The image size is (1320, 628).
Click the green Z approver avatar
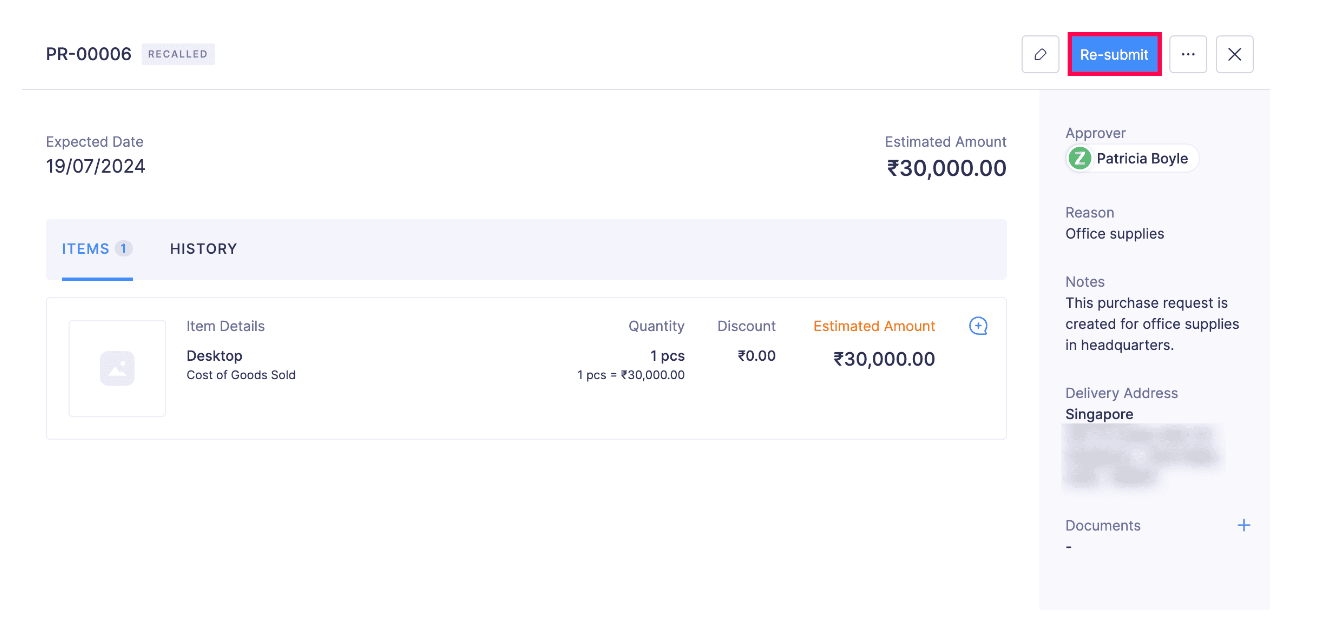(x=1080, y=158)
